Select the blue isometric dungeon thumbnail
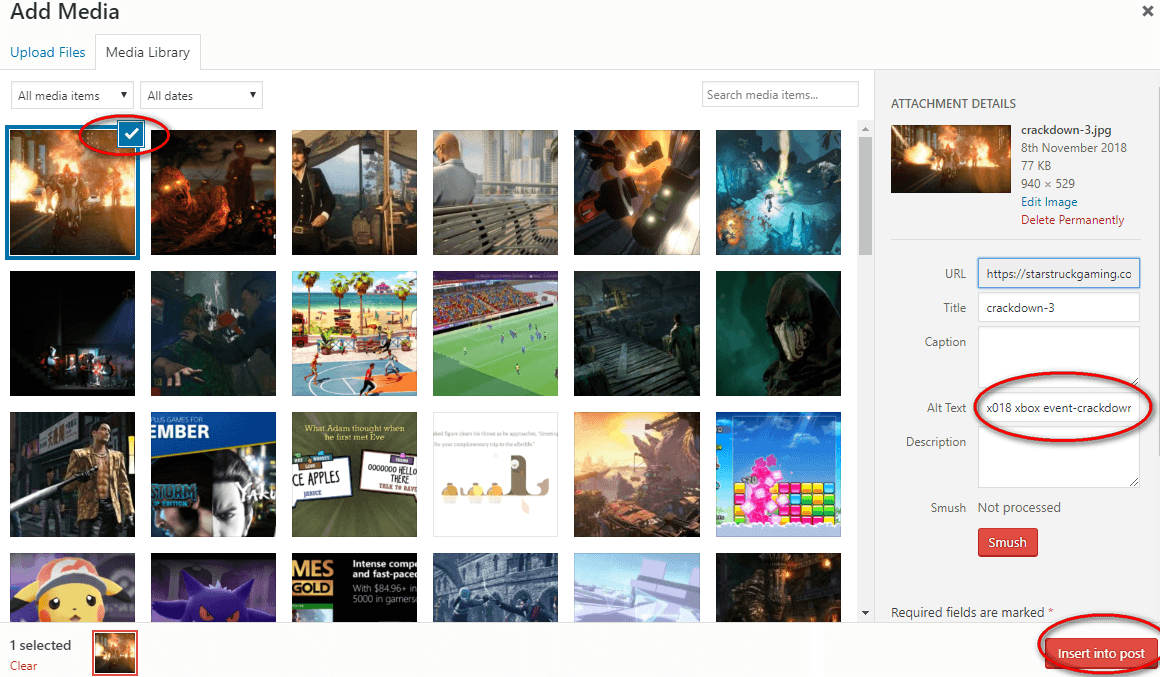 pos(778,192)
